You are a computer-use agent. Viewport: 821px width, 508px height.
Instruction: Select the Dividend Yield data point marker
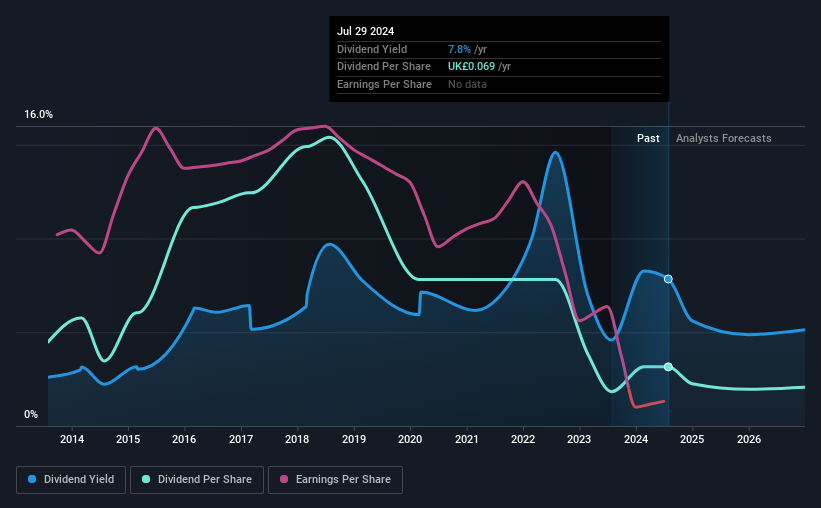click(x=668, y=279)
